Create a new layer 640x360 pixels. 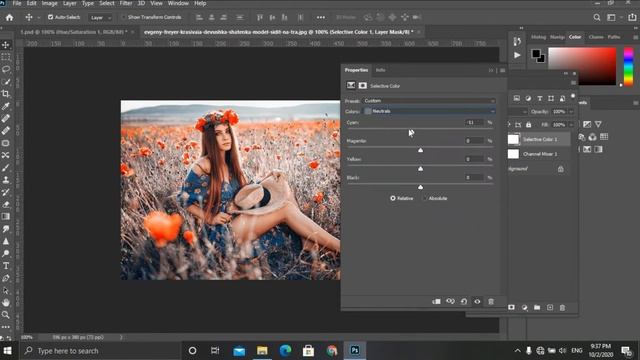550,307
